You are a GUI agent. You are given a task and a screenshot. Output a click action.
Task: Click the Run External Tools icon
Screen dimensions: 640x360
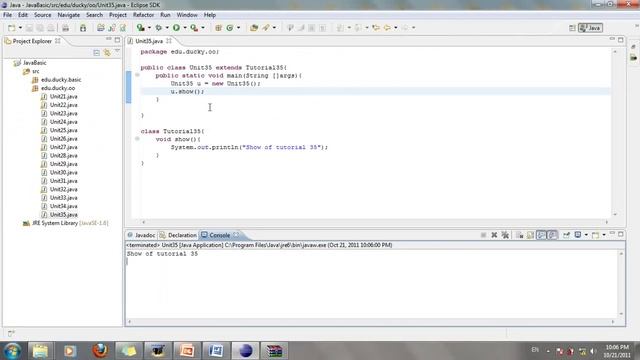[194, 28]
